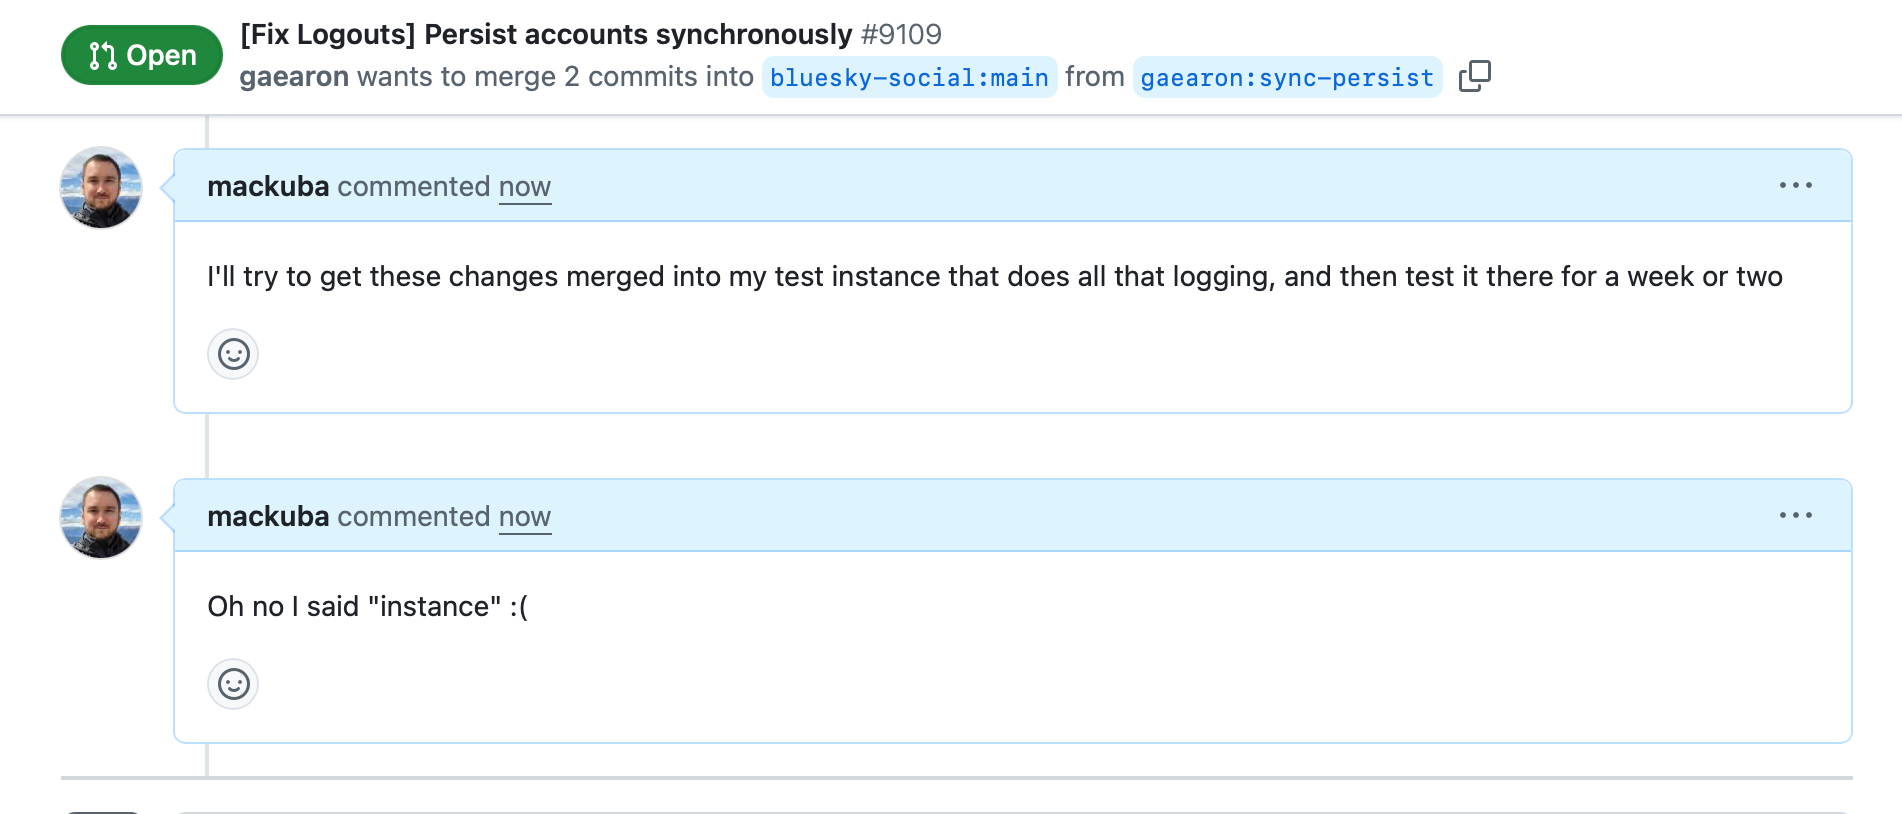
Task: Click the PR number #9109
Action: pyautogui.click(x=901, y=34)
